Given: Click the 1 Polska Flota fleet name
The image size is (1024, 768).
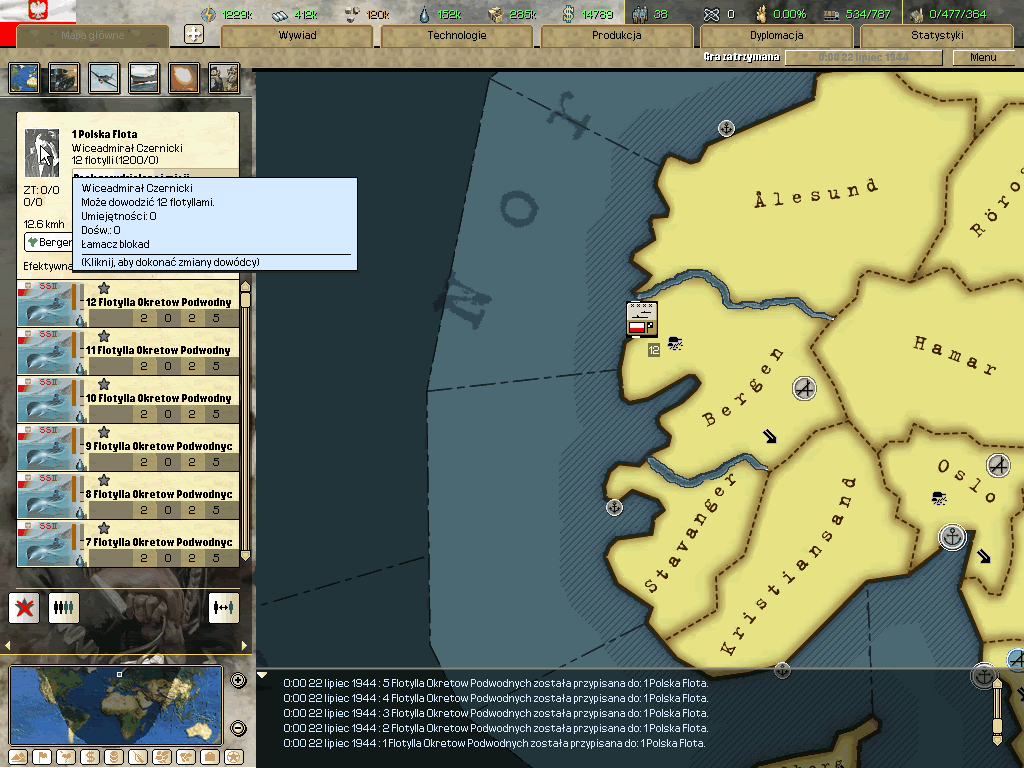Looking at the screenshot, I should pyautogui.click(x=104, y=135).
